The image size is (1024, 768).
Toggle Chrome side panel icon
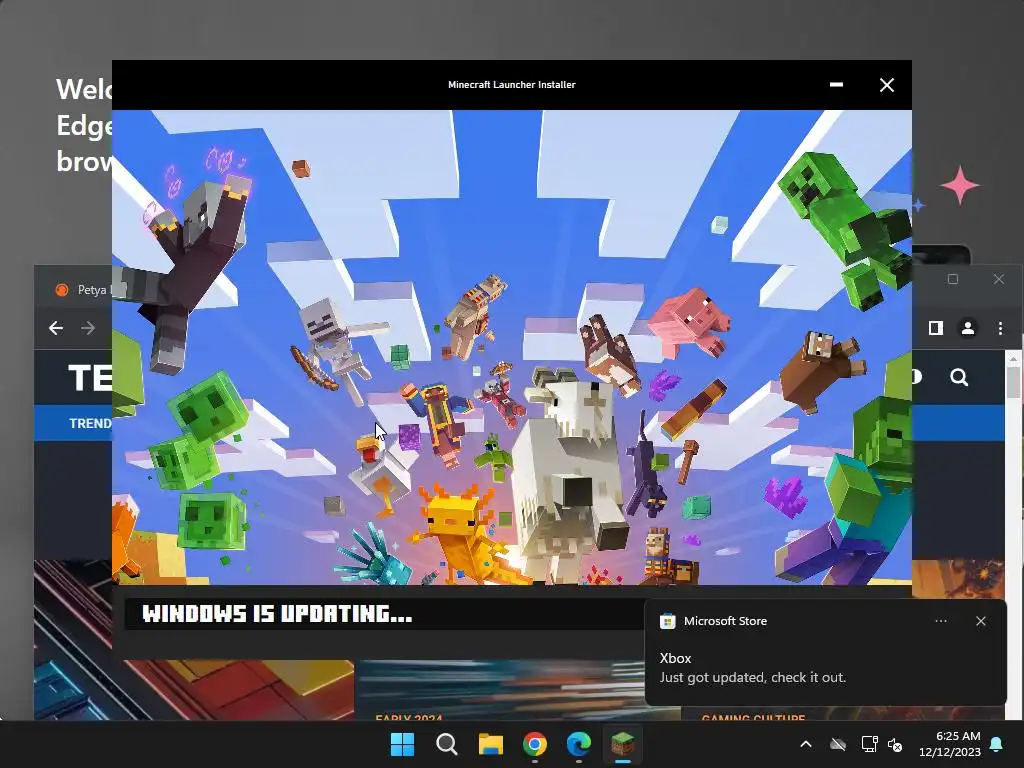pos(936,328)
